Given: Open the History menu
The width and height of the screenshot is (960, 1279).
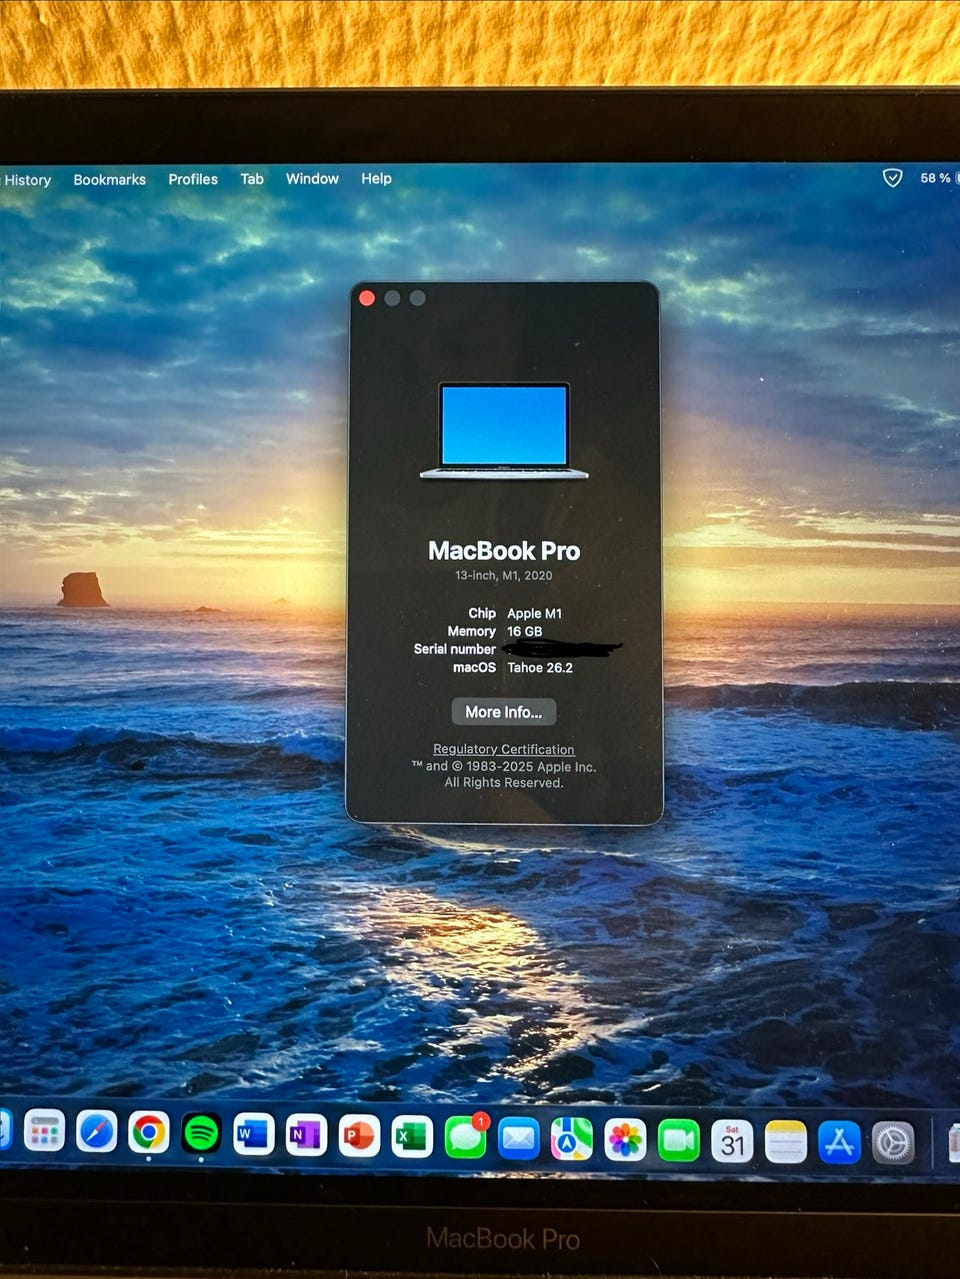Looking at the screenshot, I should [27, 180].
